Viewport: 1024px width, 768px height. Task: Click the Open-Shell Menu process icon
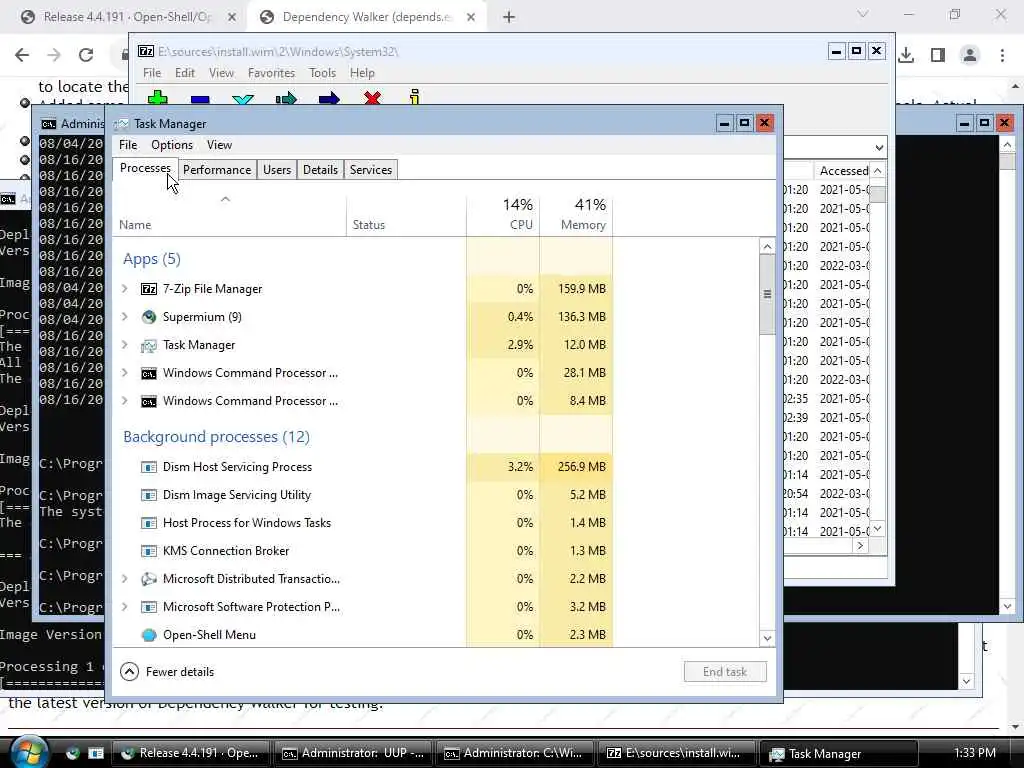[x=149, y=635]
